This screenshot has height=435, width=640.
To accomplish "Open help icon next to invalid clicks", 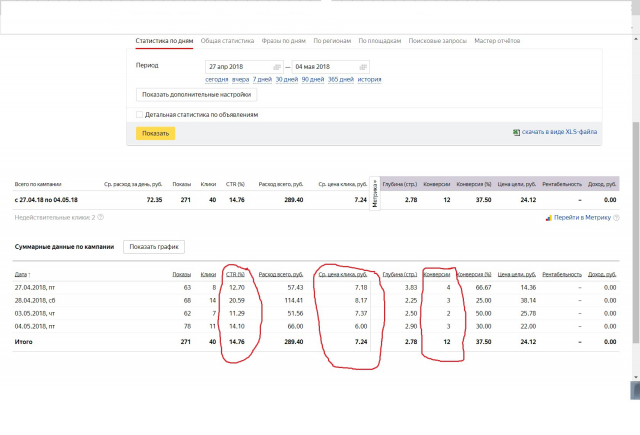I will coord(101,217).
